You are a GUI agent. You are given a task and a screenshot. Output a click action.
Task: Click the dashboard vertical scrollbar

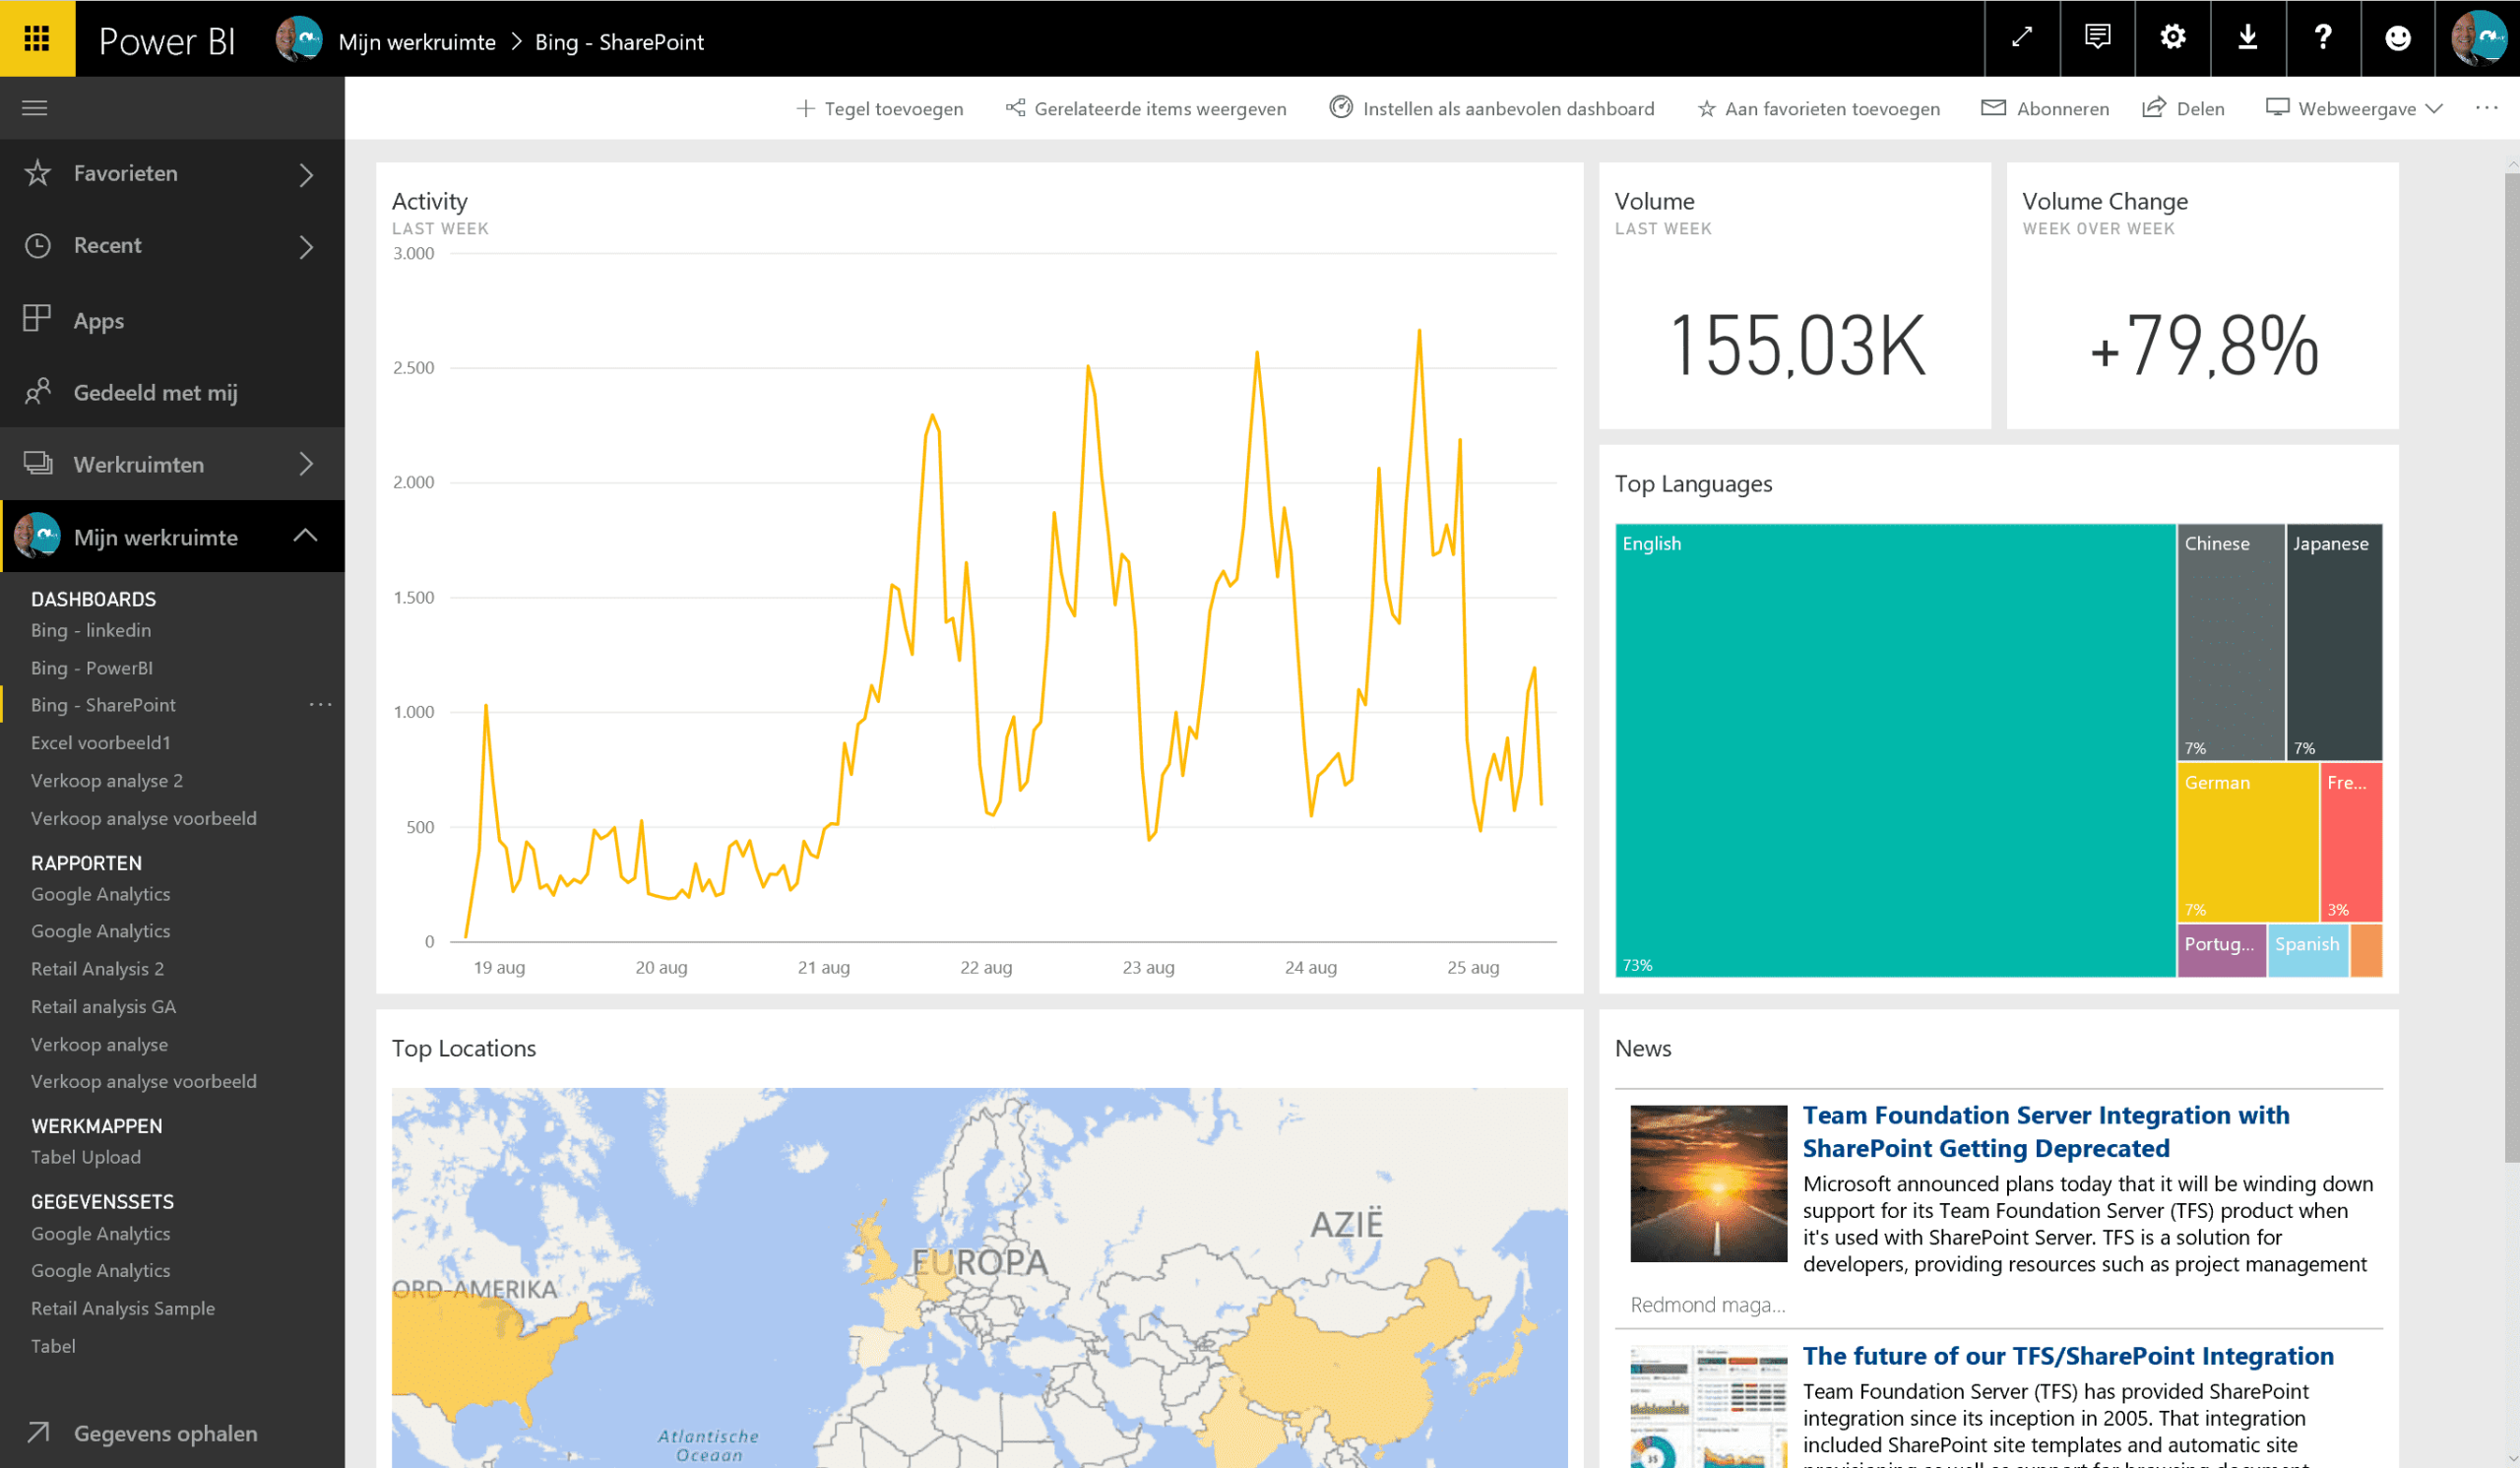[2511, 668]
